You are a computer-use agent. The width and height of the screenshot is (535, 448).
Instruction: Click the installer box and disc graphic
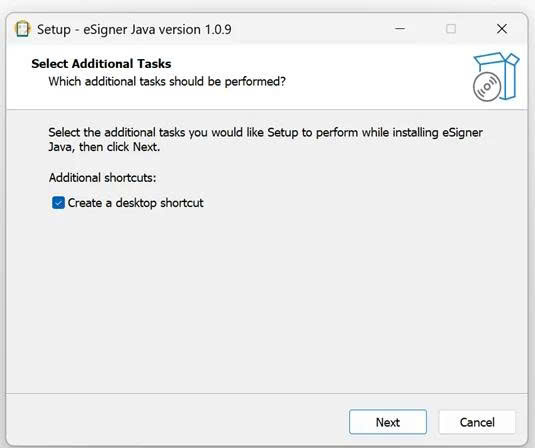[x=496, y=77]
